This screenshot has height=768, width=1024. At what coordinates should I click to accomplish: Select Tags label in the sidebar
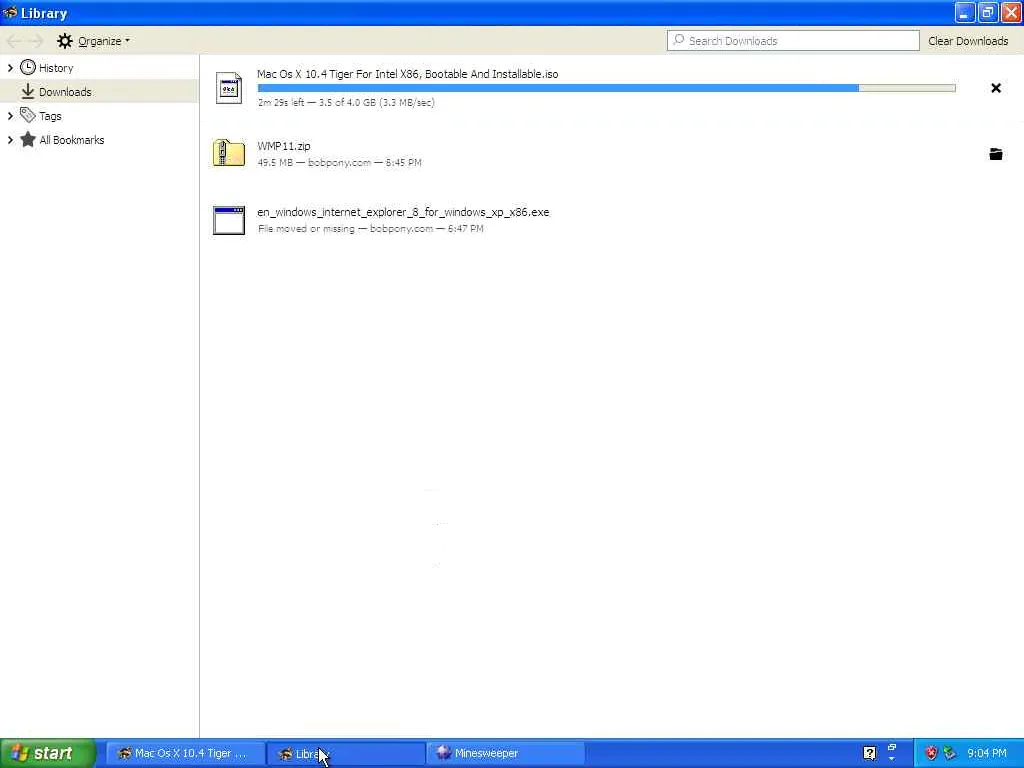pyautogui.click(x=50, y=116)
